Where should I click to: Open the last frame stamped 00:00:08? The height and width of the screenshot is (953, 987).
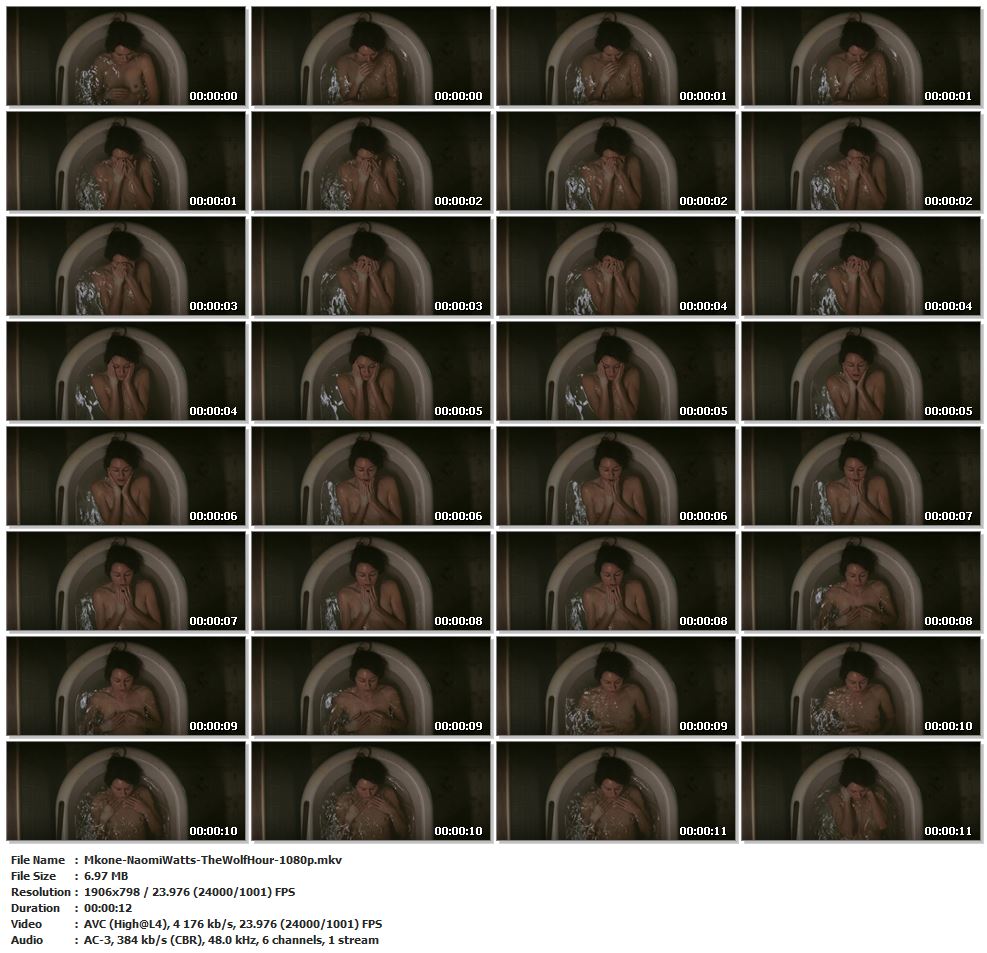click(860, 581)
